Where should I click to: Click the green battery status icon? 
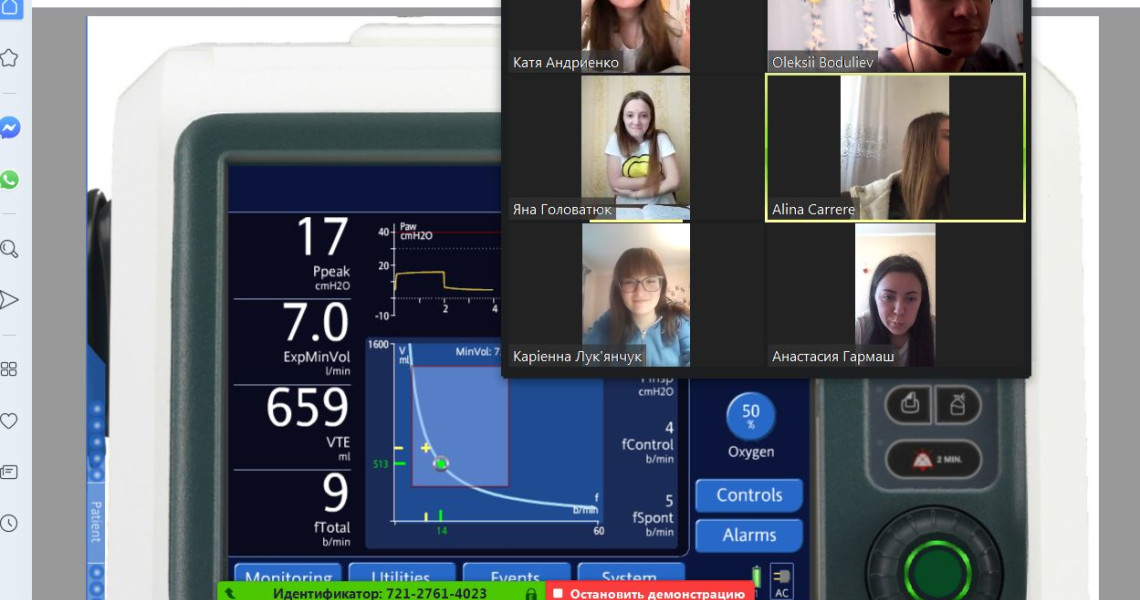[756, 578]
